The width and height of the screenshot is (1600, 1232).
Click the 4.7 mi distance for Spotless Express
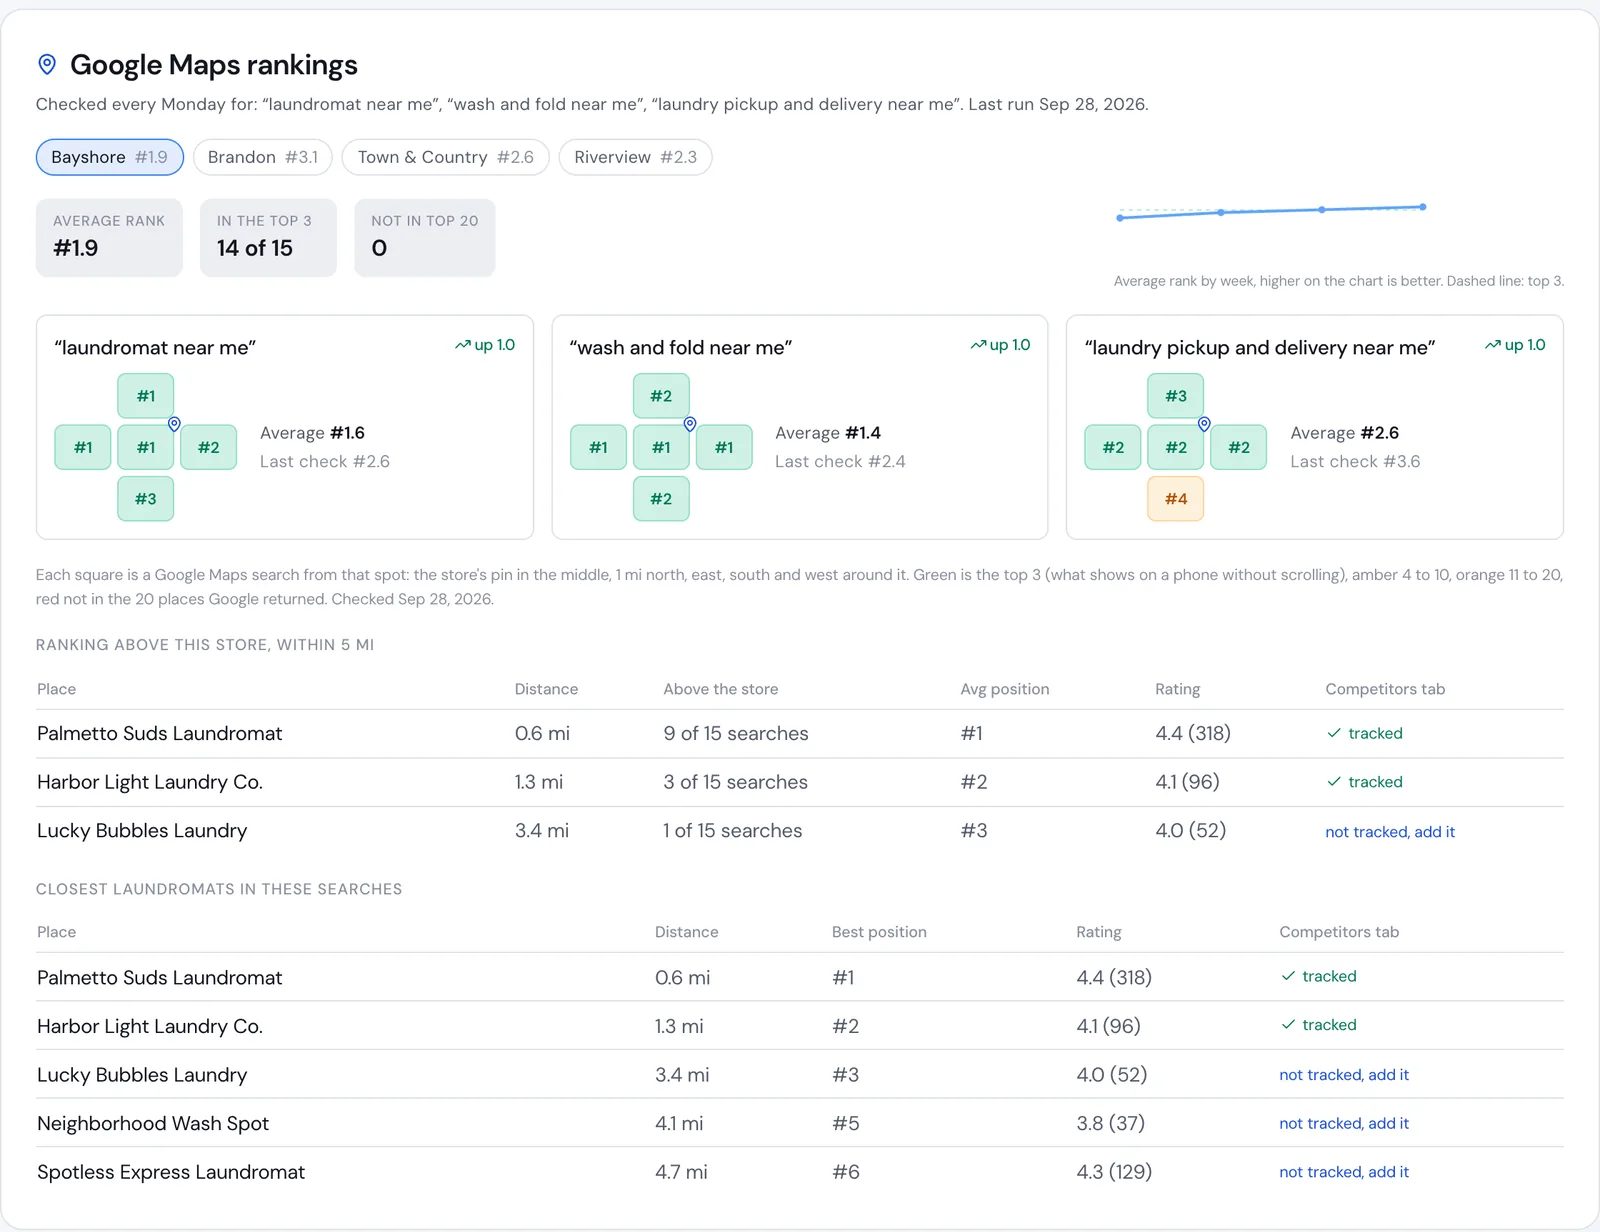(x=681, y=1172)
